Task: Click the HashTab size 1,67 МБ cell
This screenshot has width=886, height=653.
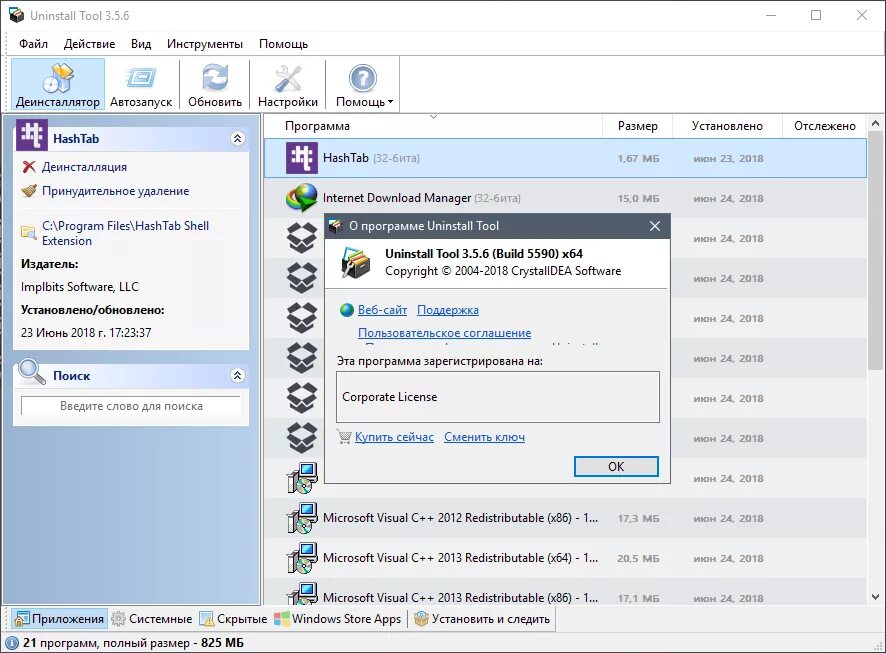Action: [x=638, y=159]
